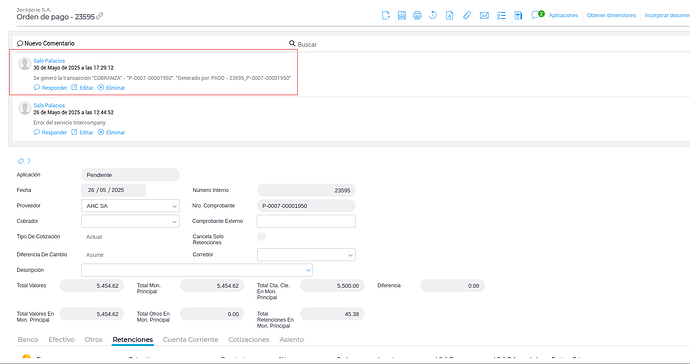Click the Orden de pago - 23595 title
The width and height of the screenshot is (690, 364).
55,17
